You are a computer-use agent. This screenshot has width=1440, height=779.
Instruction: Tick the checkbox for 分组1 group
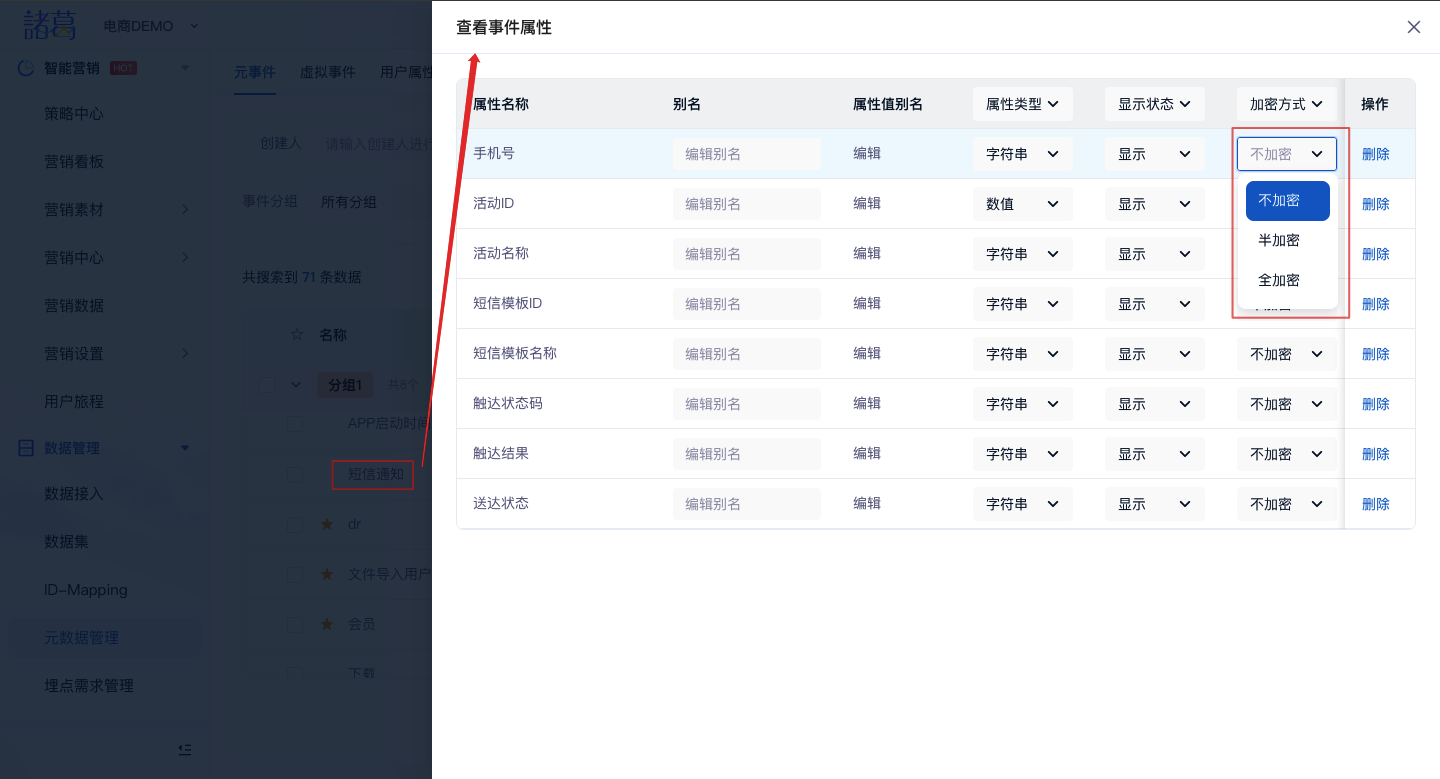point(267,385)
